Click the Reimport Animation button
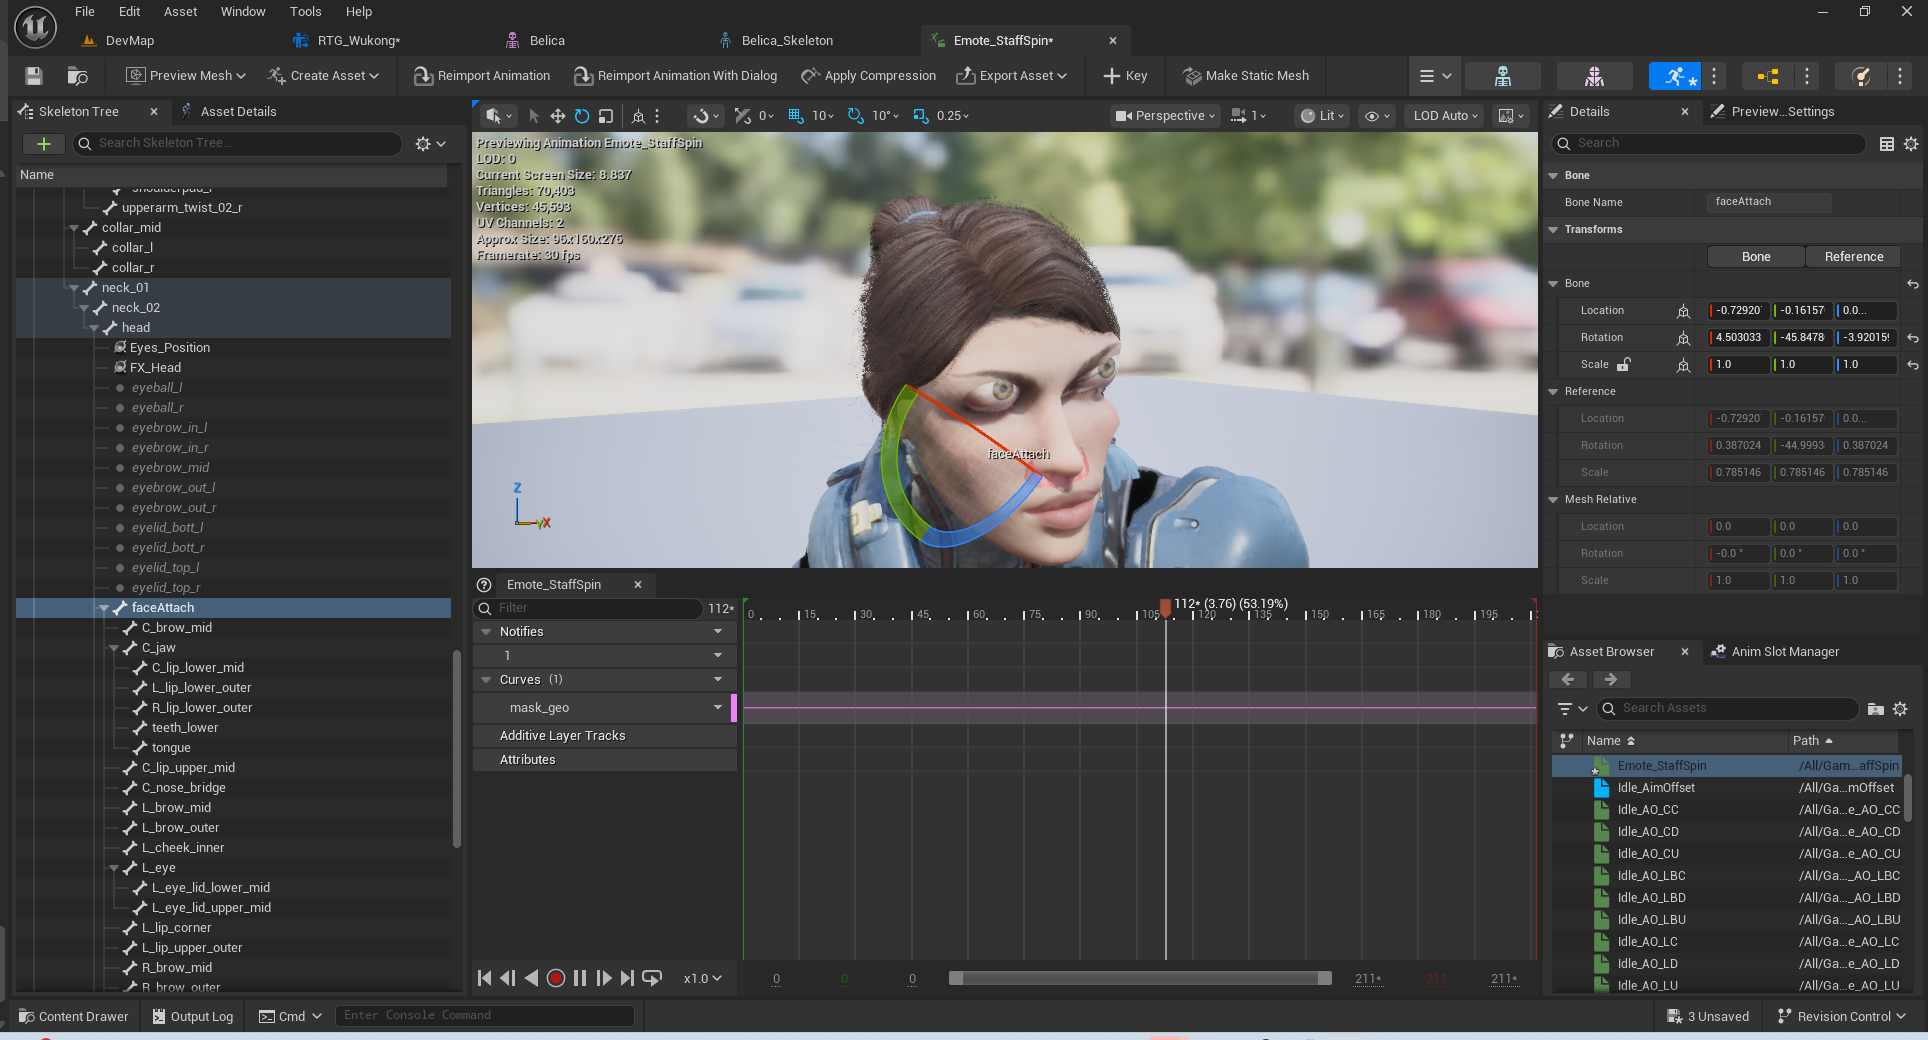 coord(482,76)
